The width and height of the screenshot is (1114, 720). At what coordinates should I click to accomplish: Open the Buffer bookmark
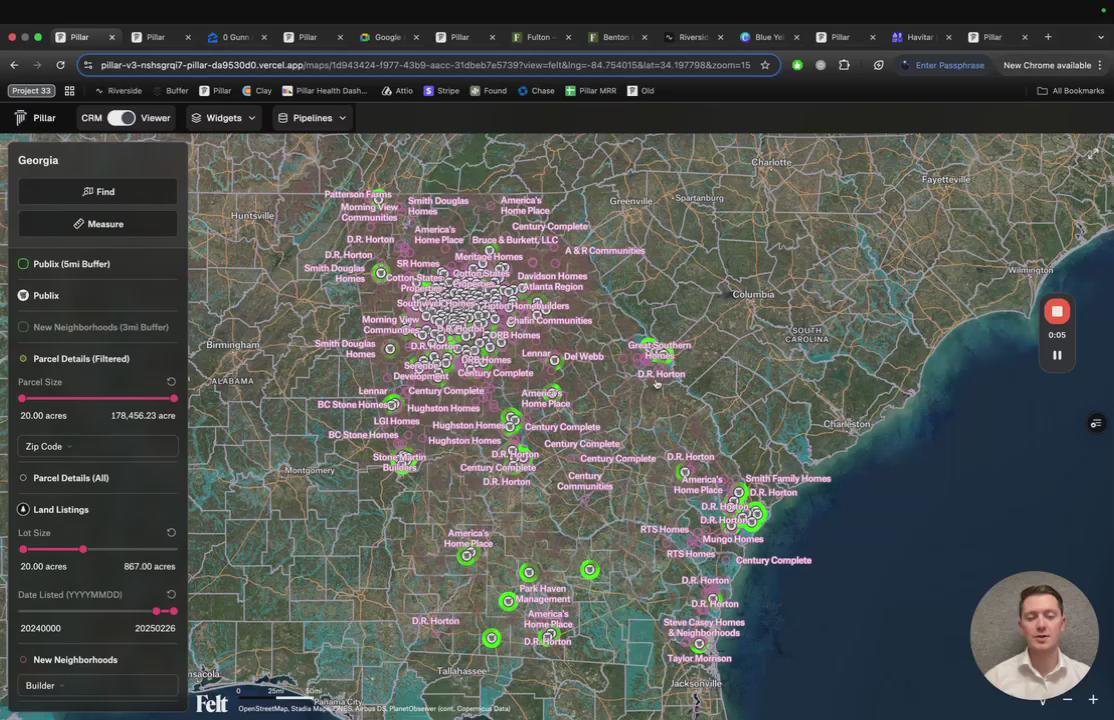[171, 91]
